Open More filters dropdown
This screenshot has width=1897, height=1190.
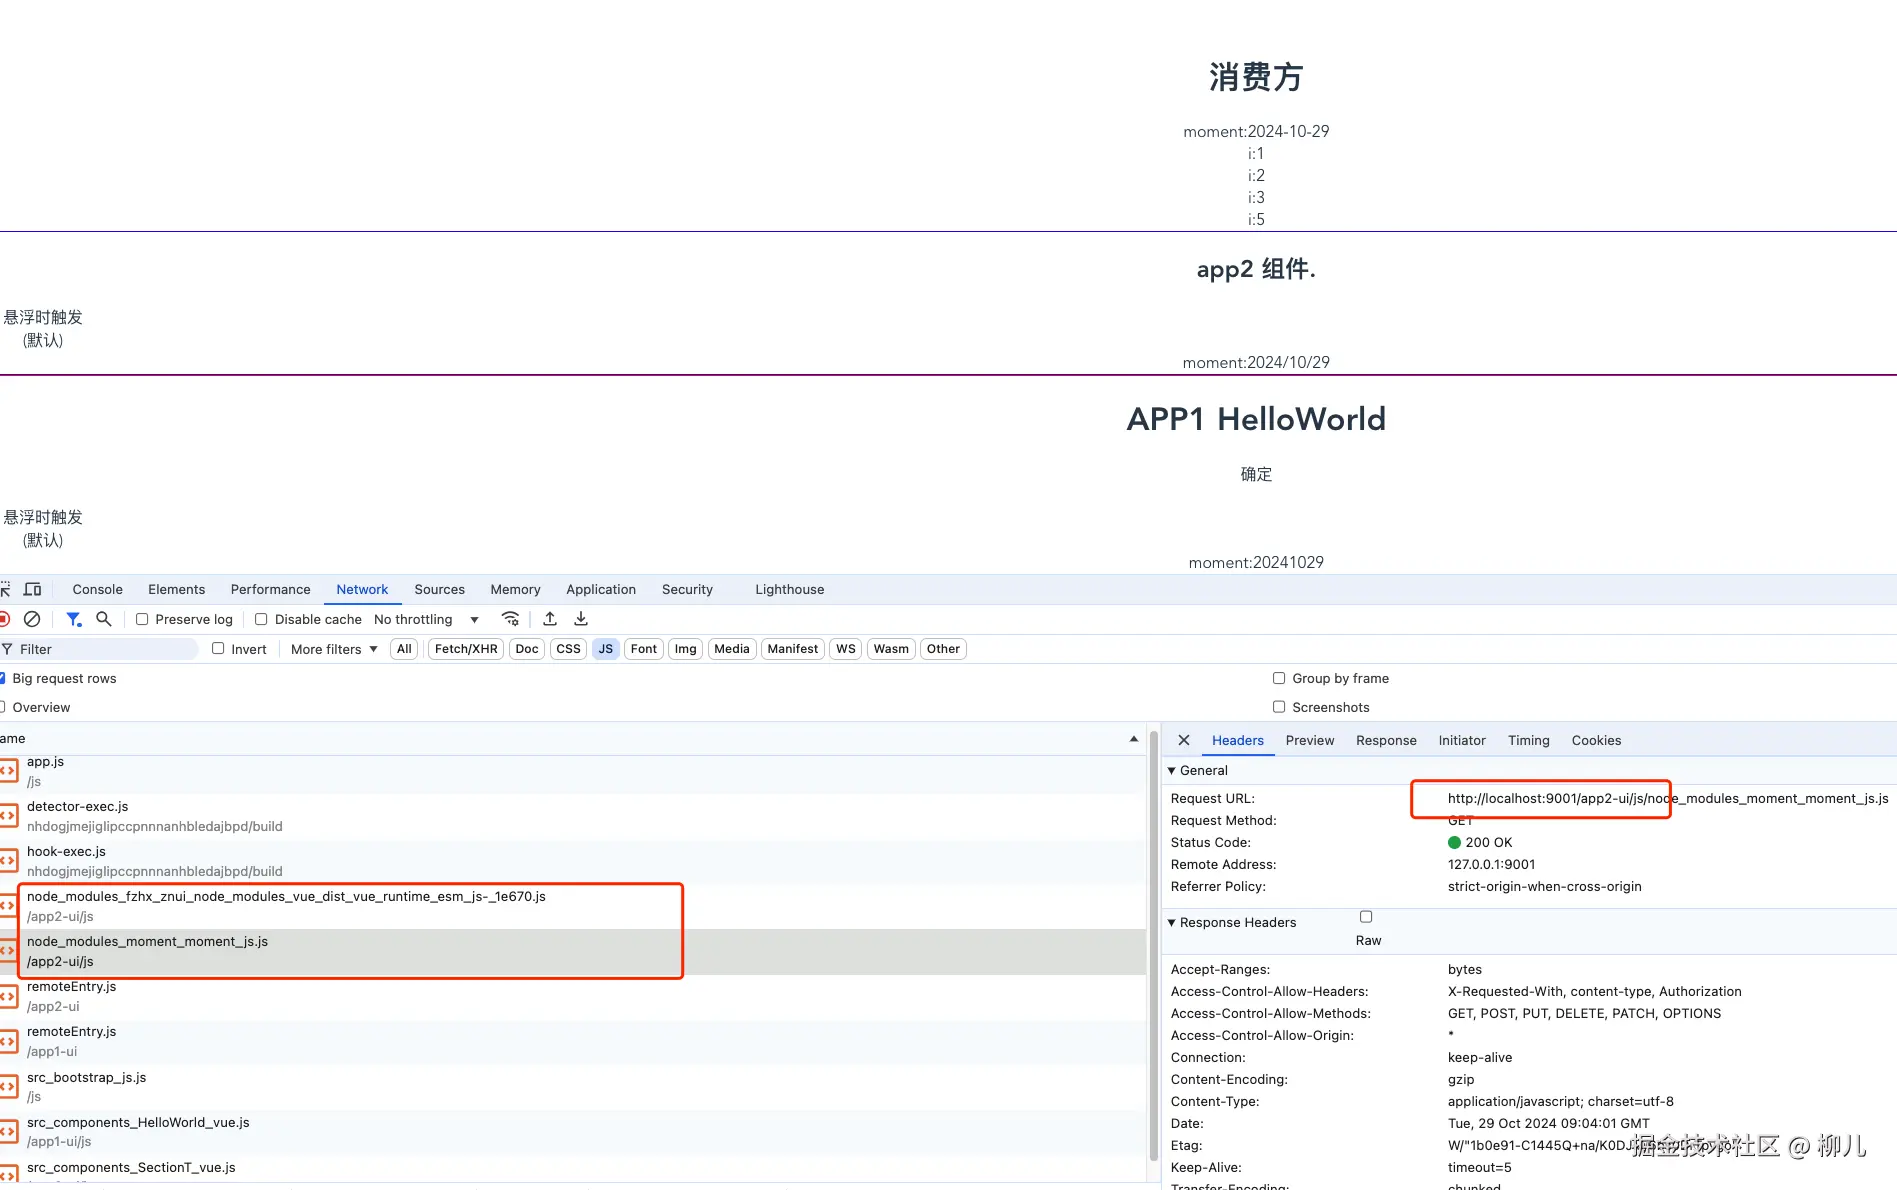point(334,650)
